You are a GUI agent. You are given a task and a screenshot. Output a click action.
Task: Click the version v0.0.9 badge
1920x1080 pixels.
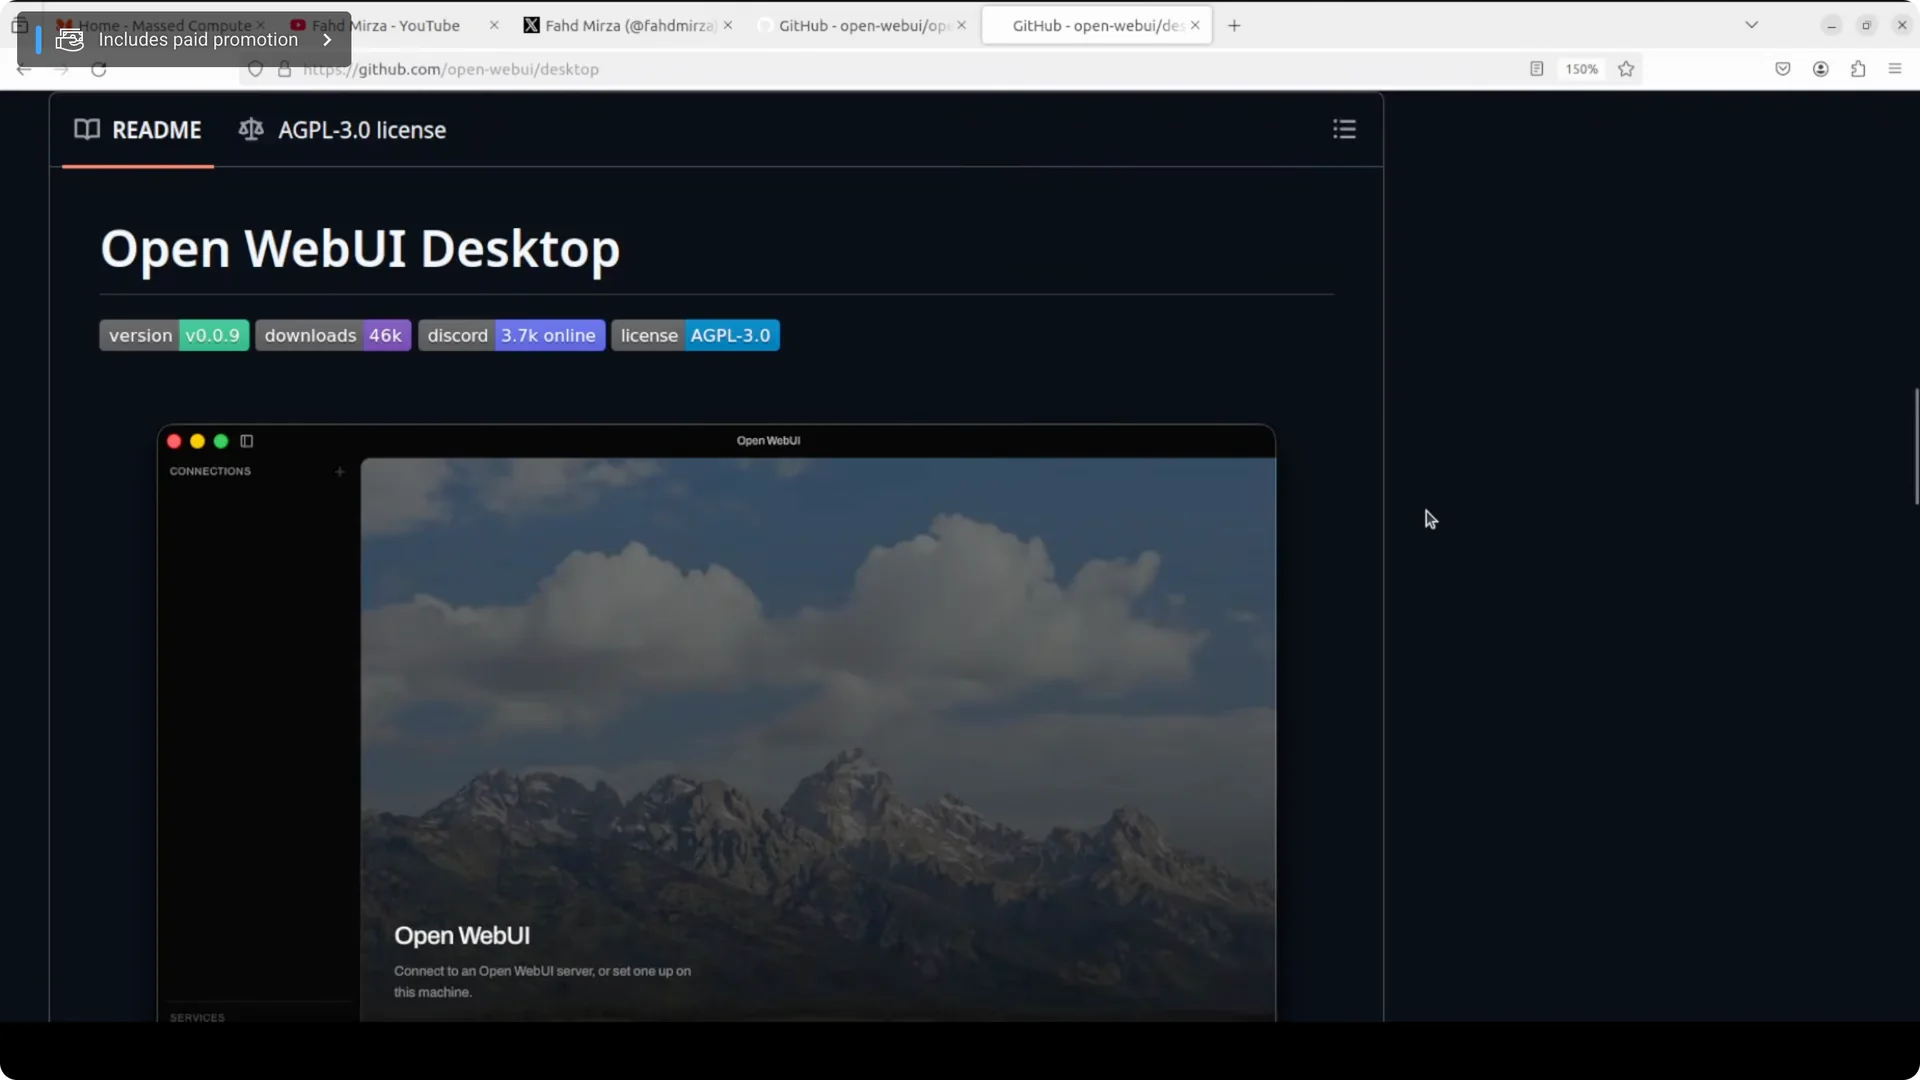tap(174, 335)
